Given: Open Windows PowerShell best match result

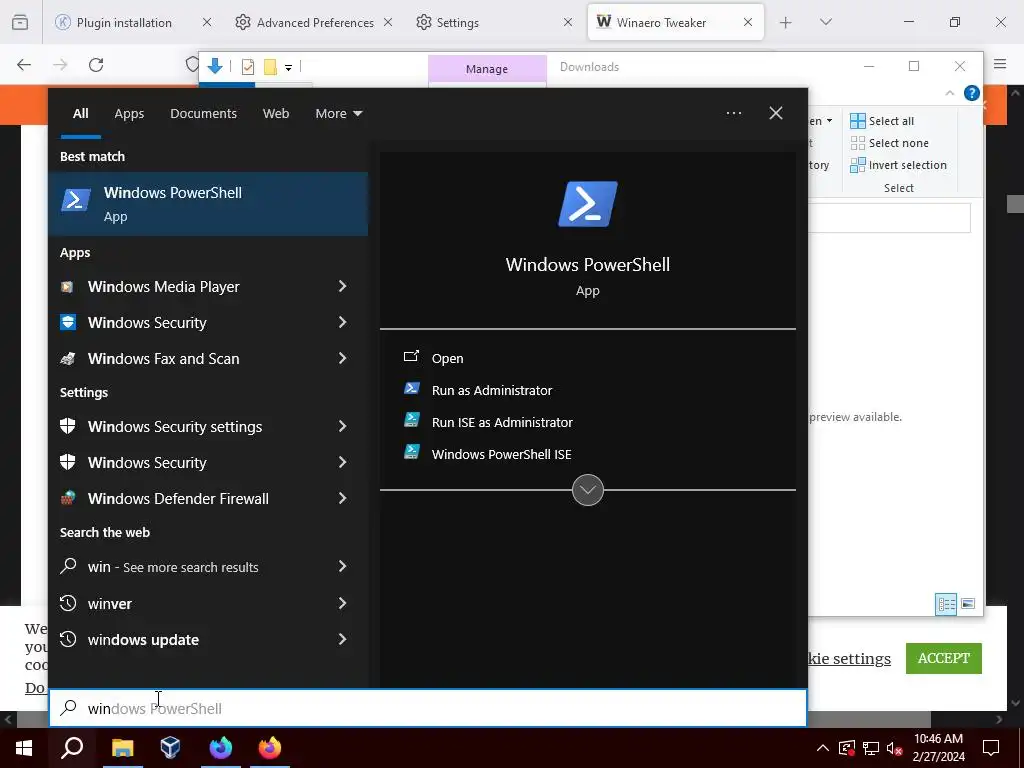Looking at the screenshot, I should coord(208,204).
